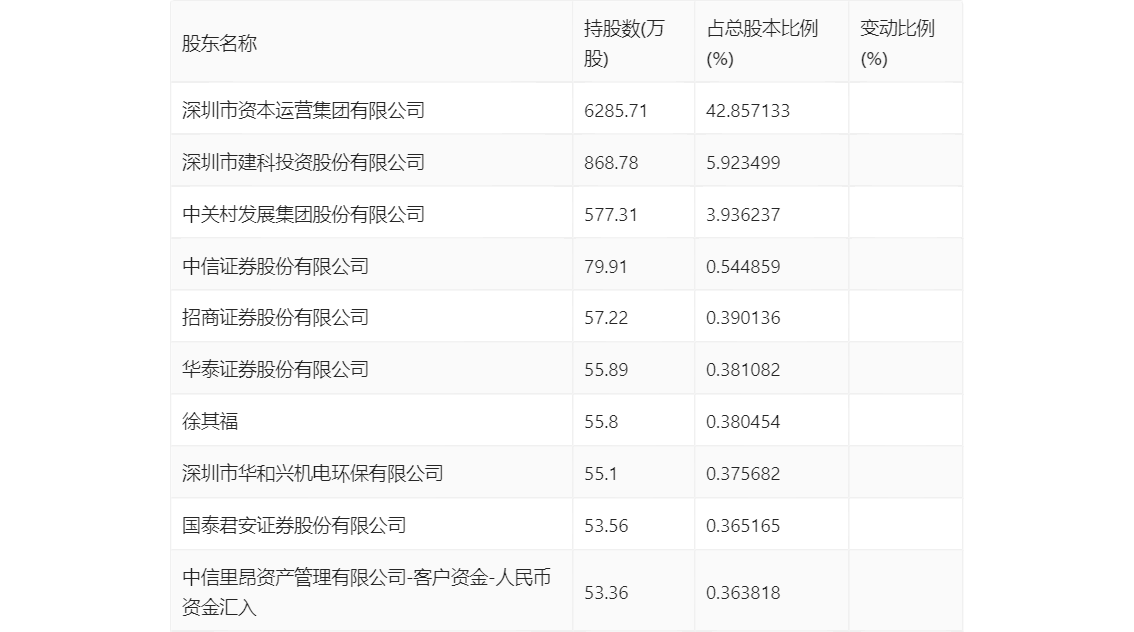Select the percentage 0.380454
Image resolution: width=1134 pixels, height=632 pixels.
743,422
